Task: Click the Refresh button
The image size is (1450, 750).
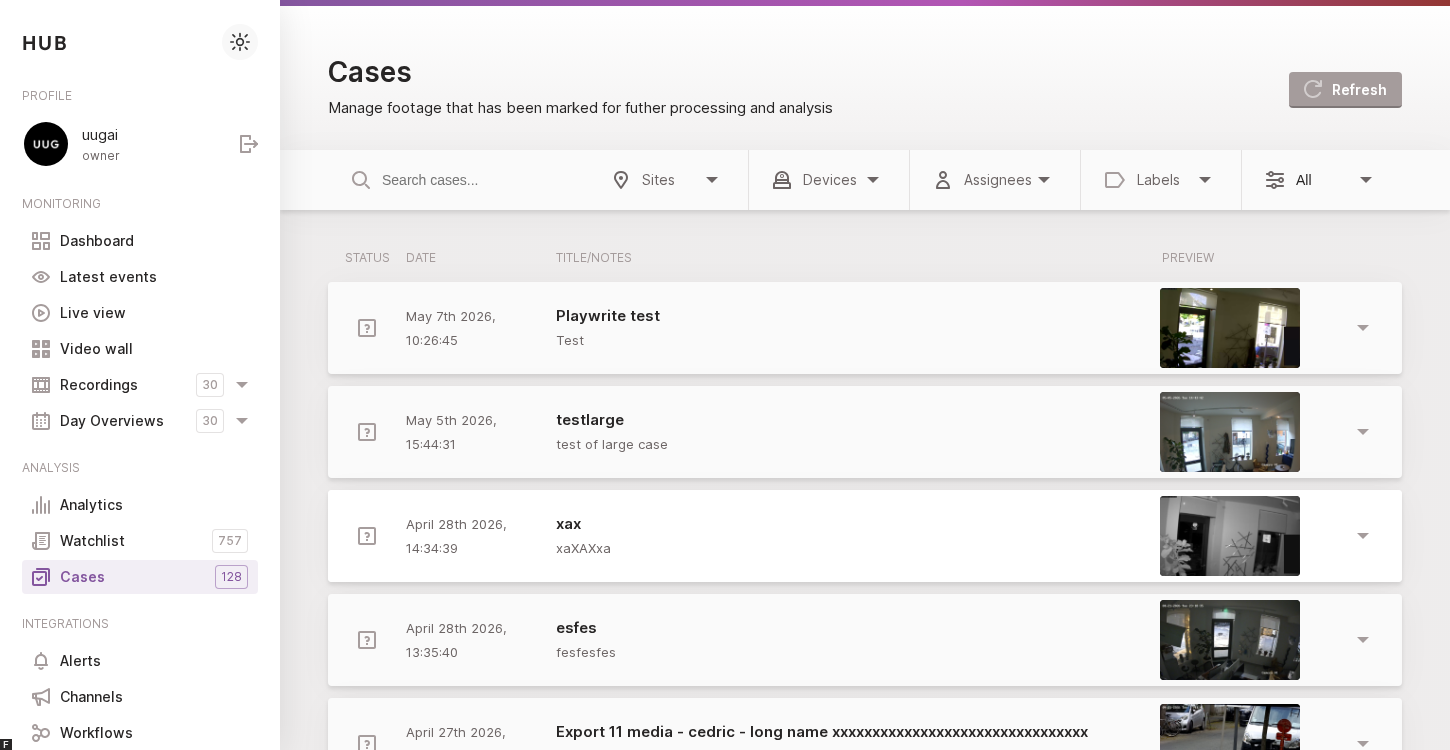Action: tap(1345, 90)
